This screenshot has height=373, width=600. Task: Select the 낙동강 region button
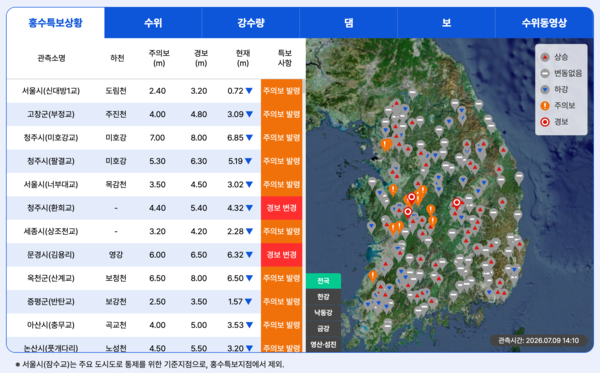coord(323,313)
